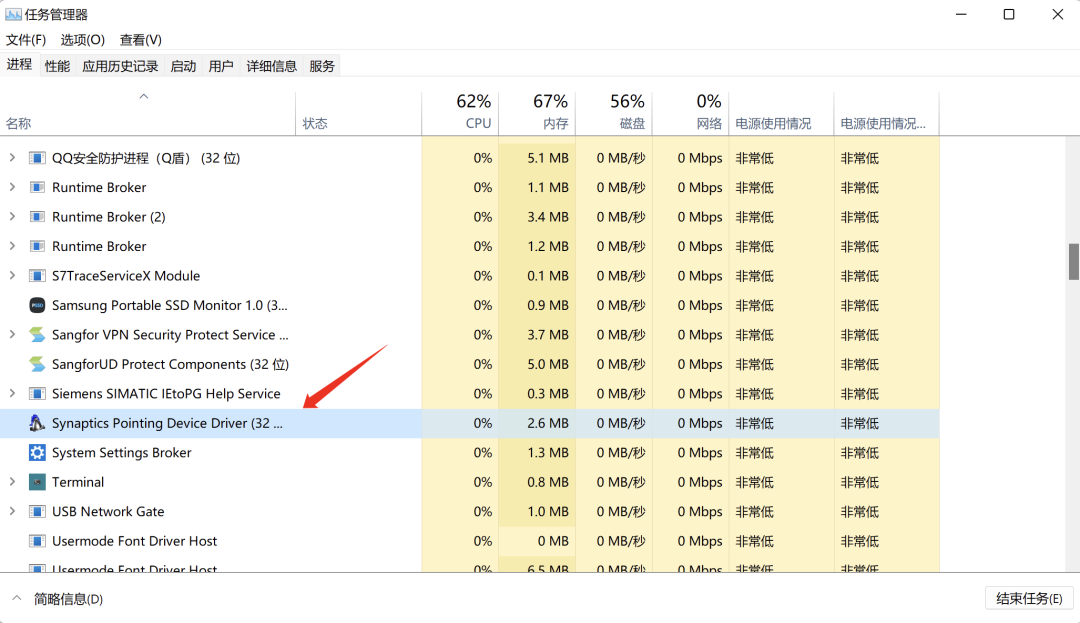Expand the S7TraceServiceX Module group
Viewport: 1080px width, 623px height.
[12, 275]
